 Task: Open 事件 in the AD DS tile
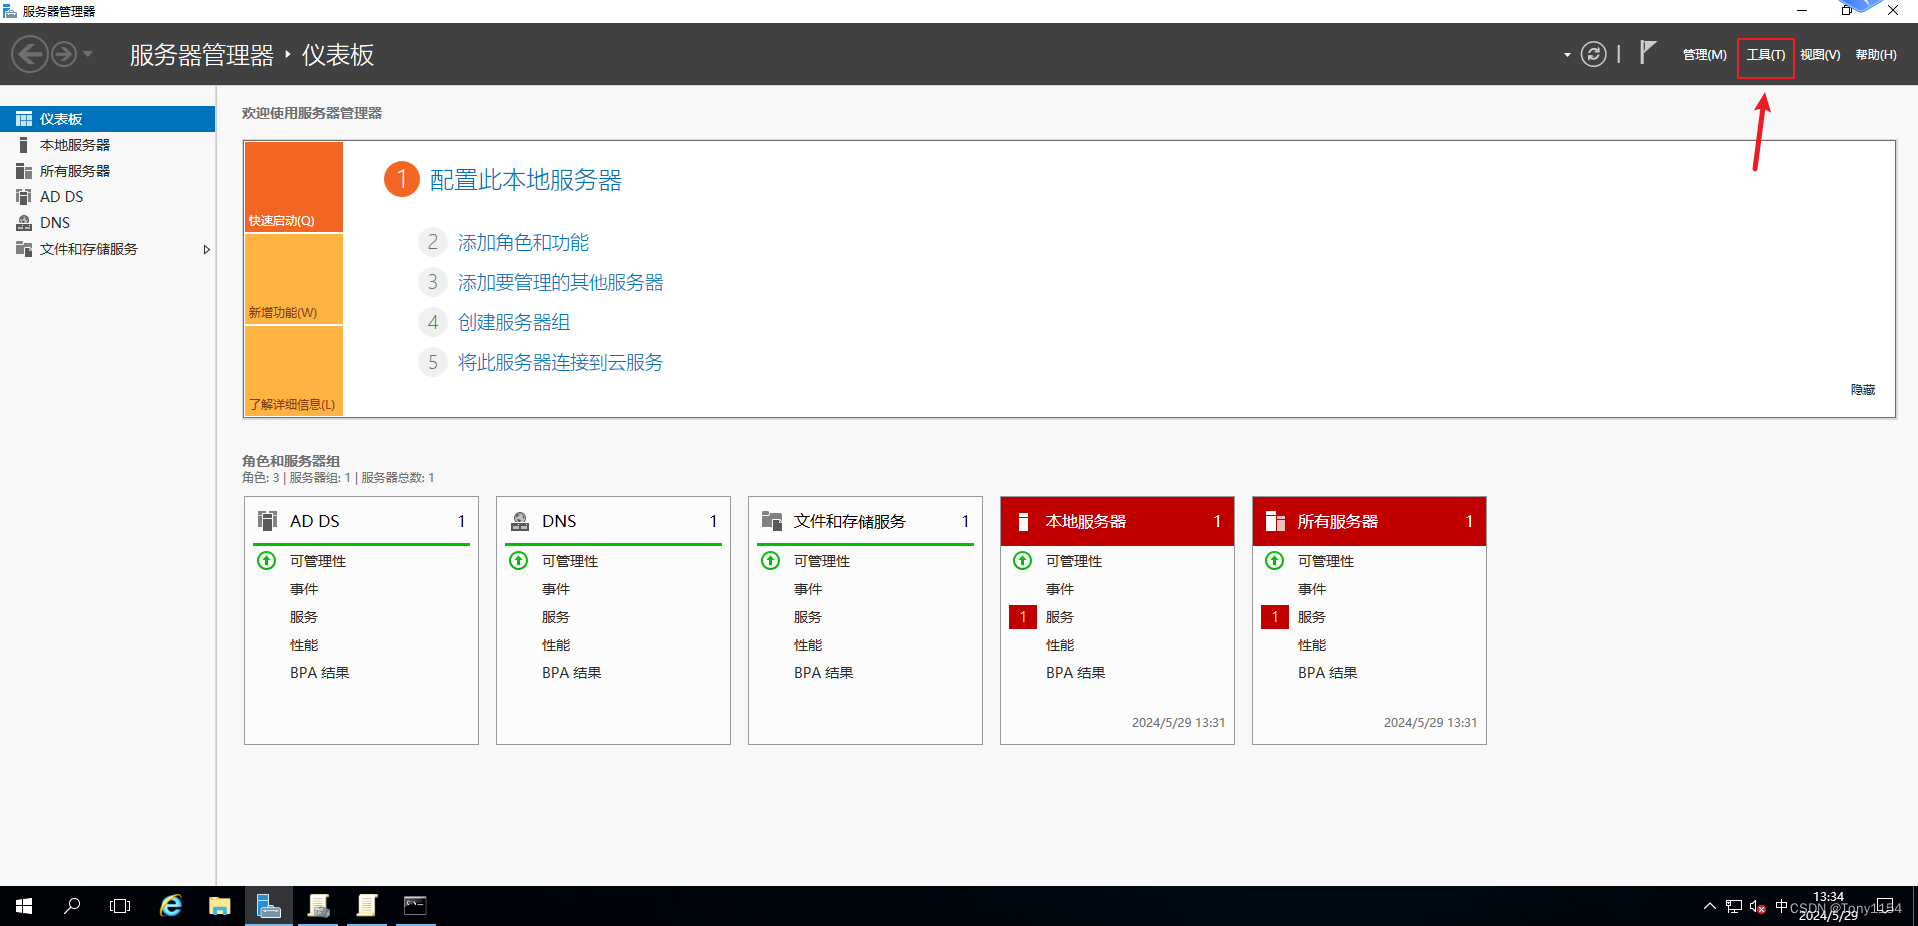click(x=304, y=589)
